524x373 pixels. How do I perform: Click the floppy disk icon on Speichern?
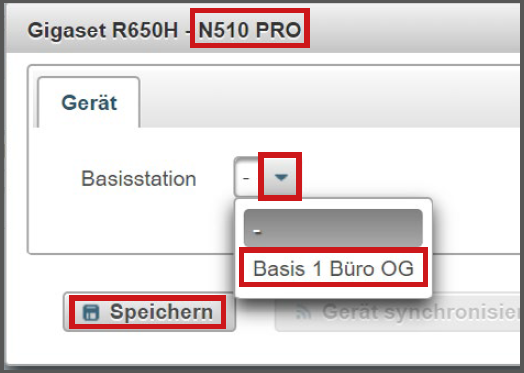tap(91, 313)
